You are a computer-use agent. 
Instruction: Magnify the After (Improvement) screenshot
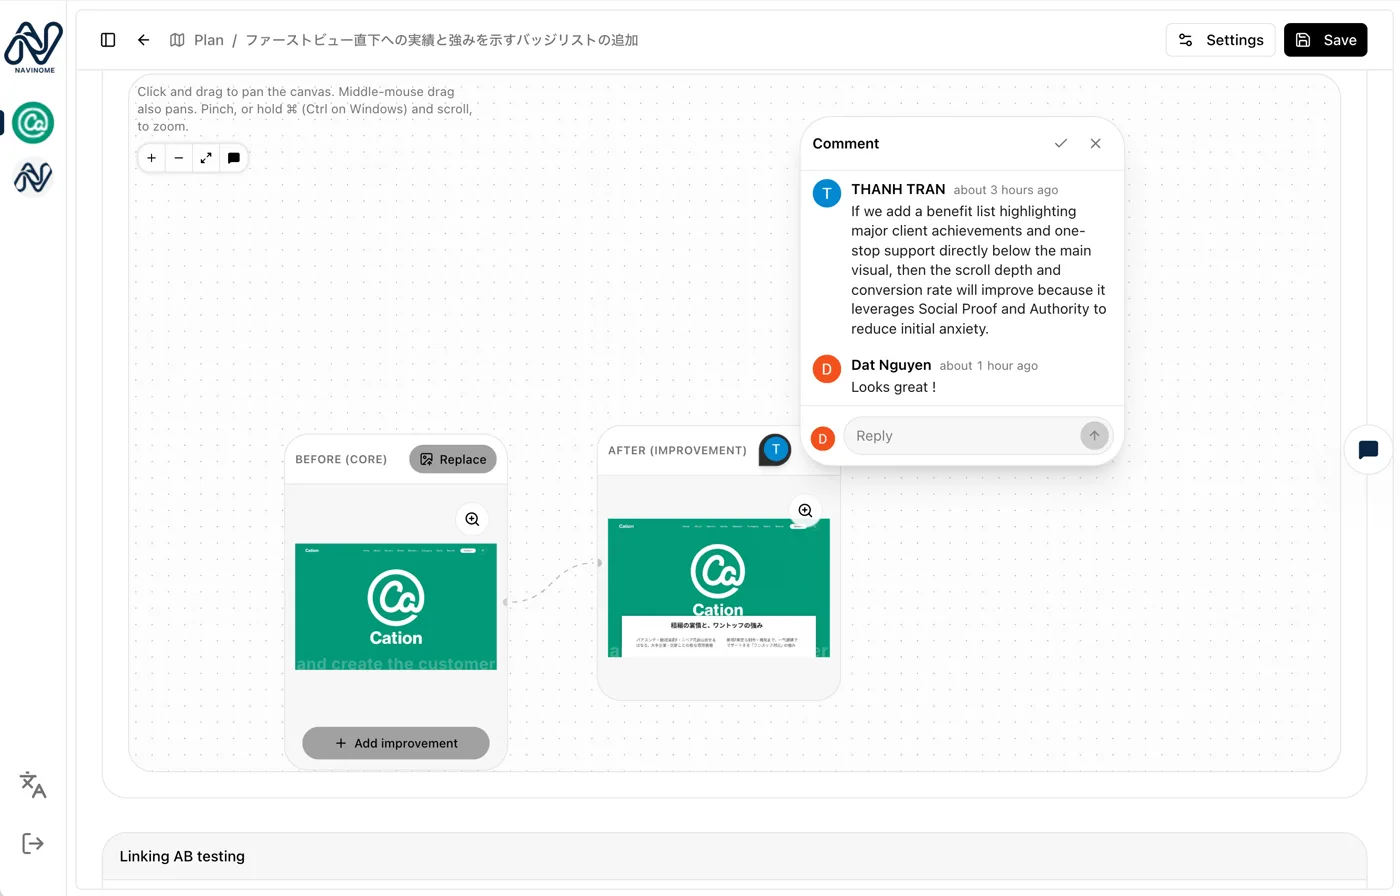805,511
